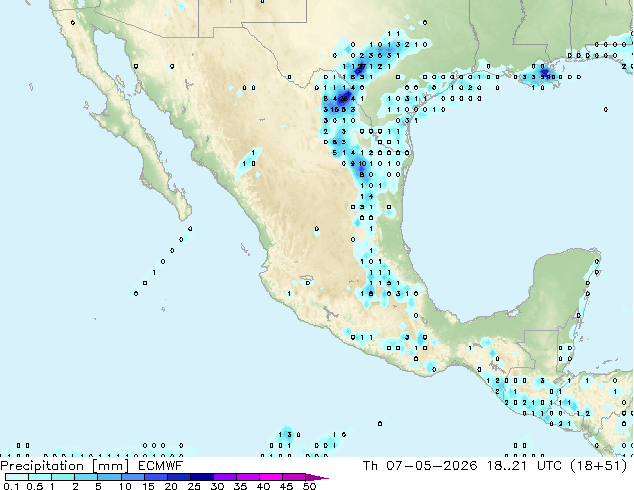Click the legend value label "20"
This screenshot has height=490, width=634.
click(x=171, y=486)
